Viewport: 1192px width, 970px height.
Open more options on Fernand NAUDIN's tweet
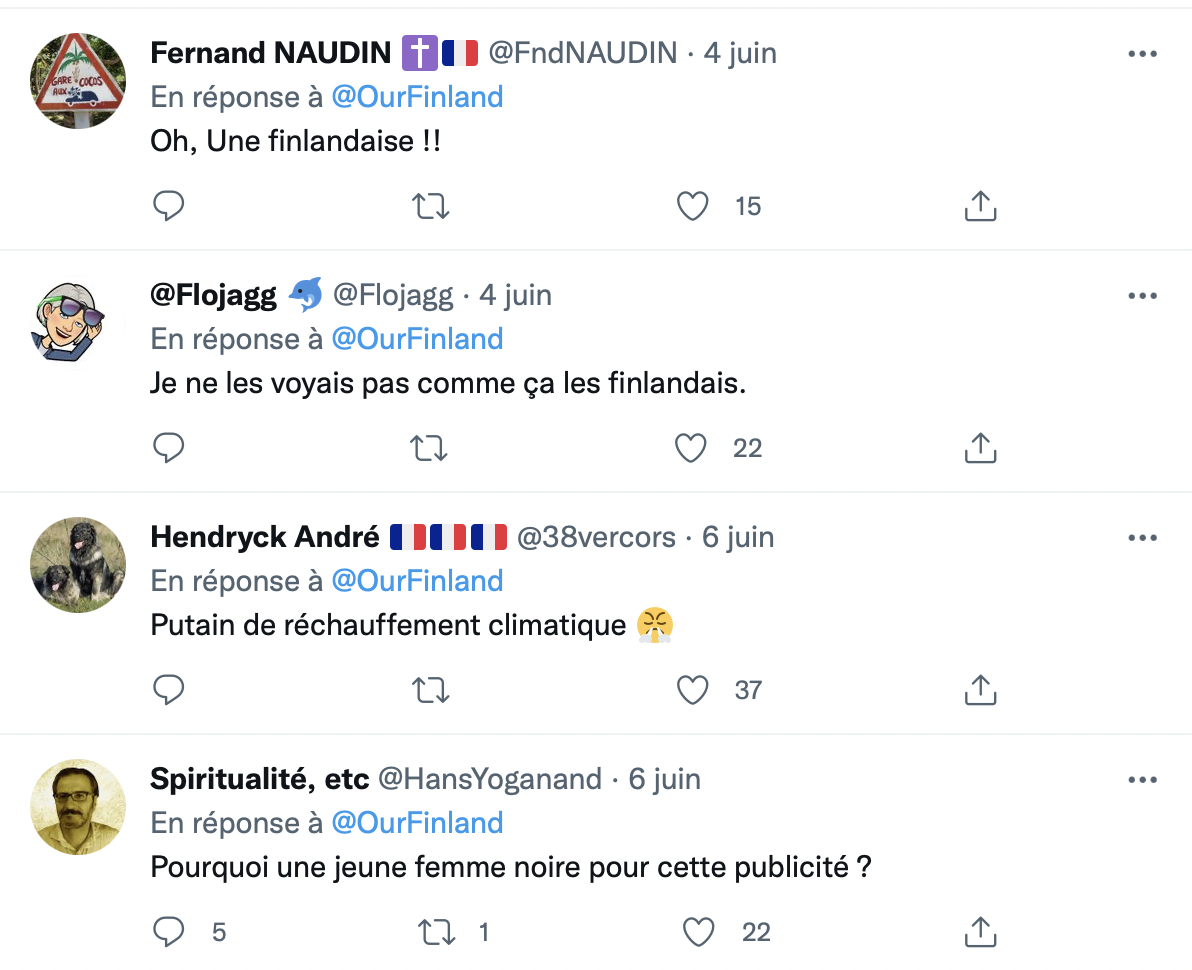coord(1142,54)
